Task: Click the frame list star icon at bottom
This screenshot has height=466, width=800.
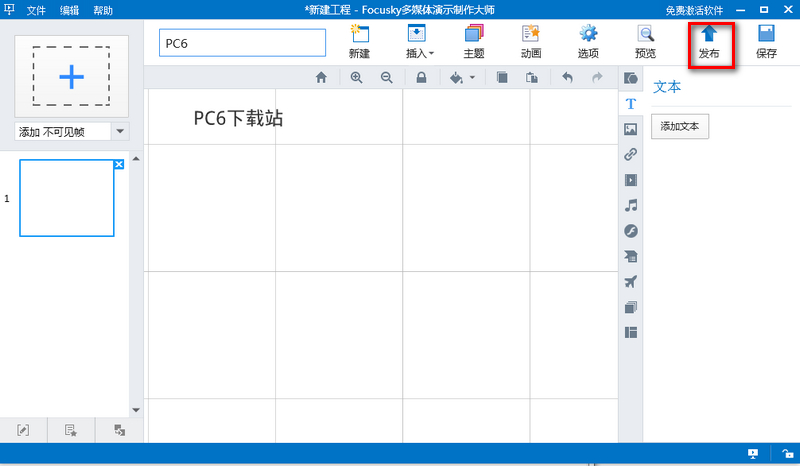Action: click(x=71, y=430)
